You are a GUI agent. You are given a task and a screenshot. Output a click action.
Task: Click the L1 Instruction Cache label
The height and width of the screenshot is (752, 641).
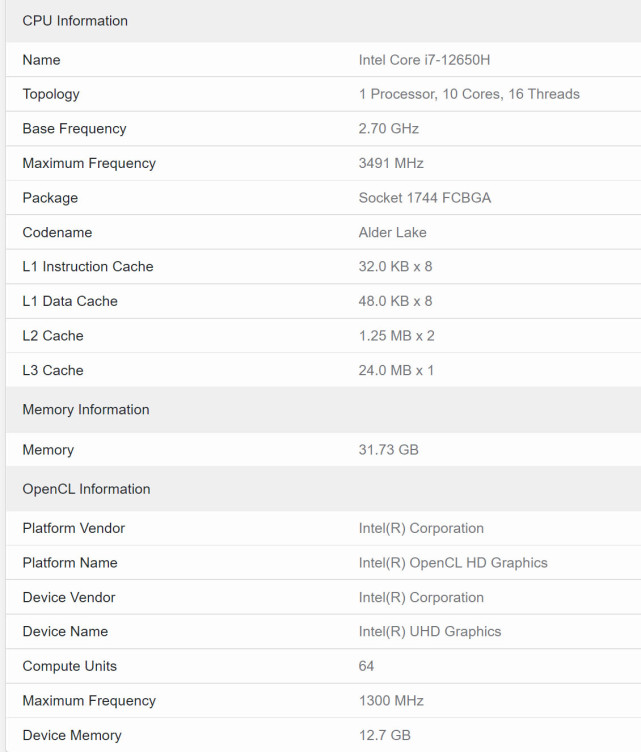coord(88,267)
